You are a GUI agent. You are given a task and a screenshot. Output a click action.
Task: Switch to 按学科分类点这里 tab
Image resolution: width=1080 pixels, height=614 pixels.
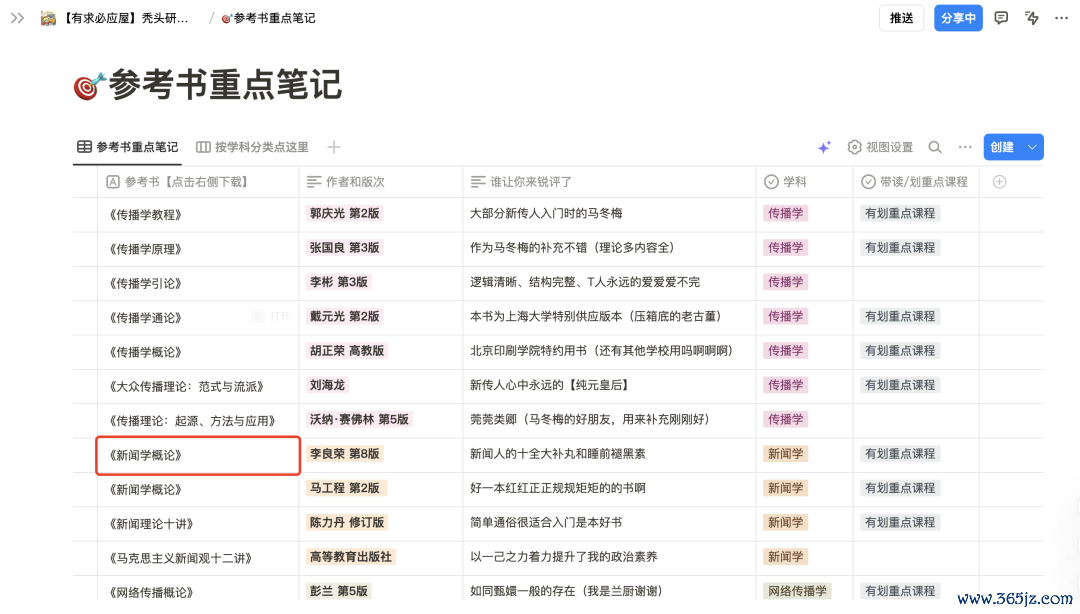coord(252,147)
